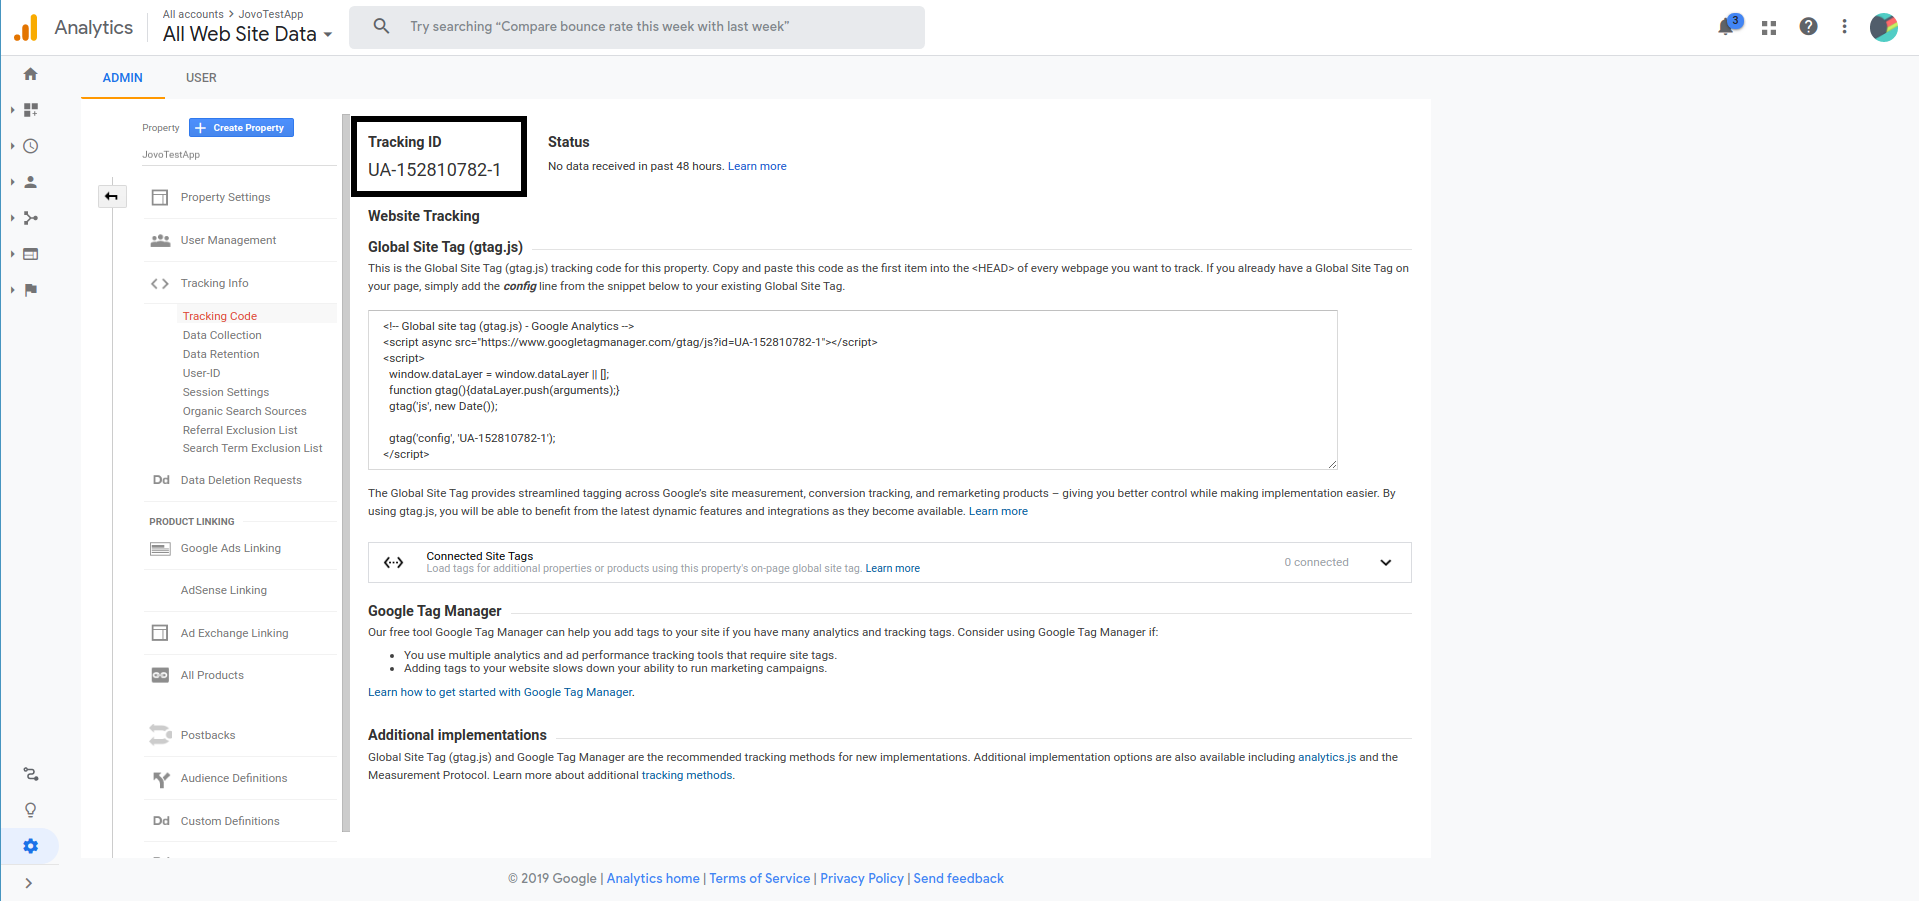Click the Connected Site Tags icon
The height and width of the screenshot is (901, 1919).
(x=394, y=562)
